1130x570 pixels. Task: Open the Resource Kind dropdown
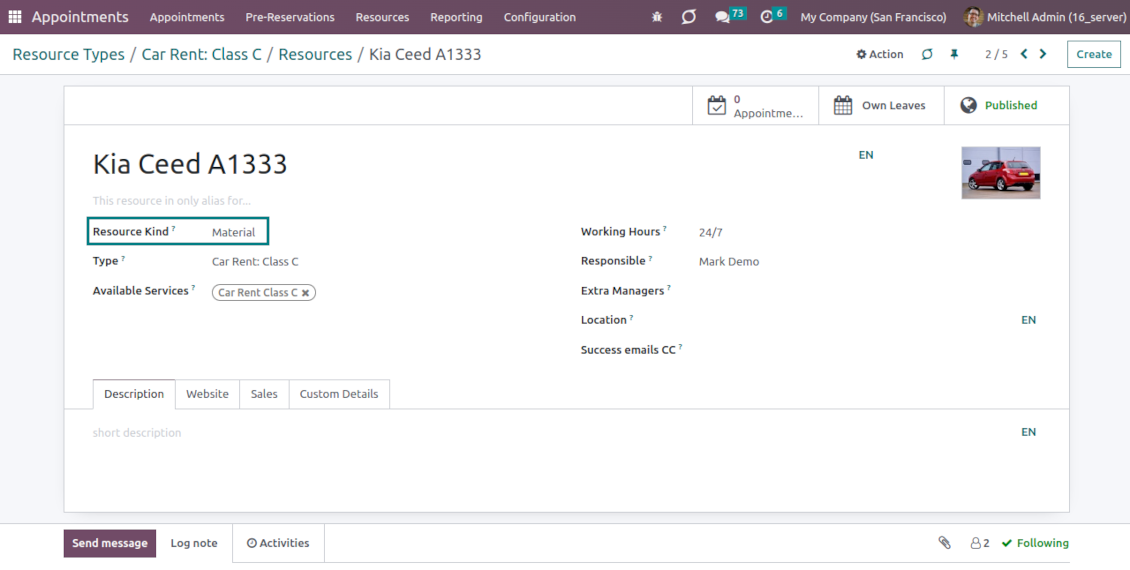point(234,232)
